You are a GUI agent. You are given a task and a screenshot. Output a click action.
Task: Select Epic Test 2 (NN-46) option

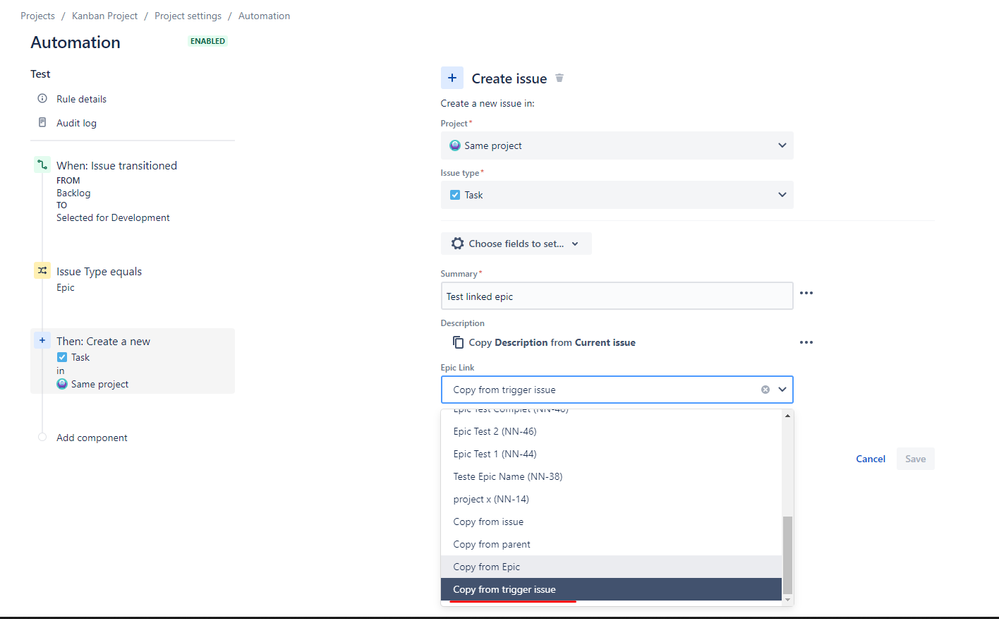[x=611, y=431]
